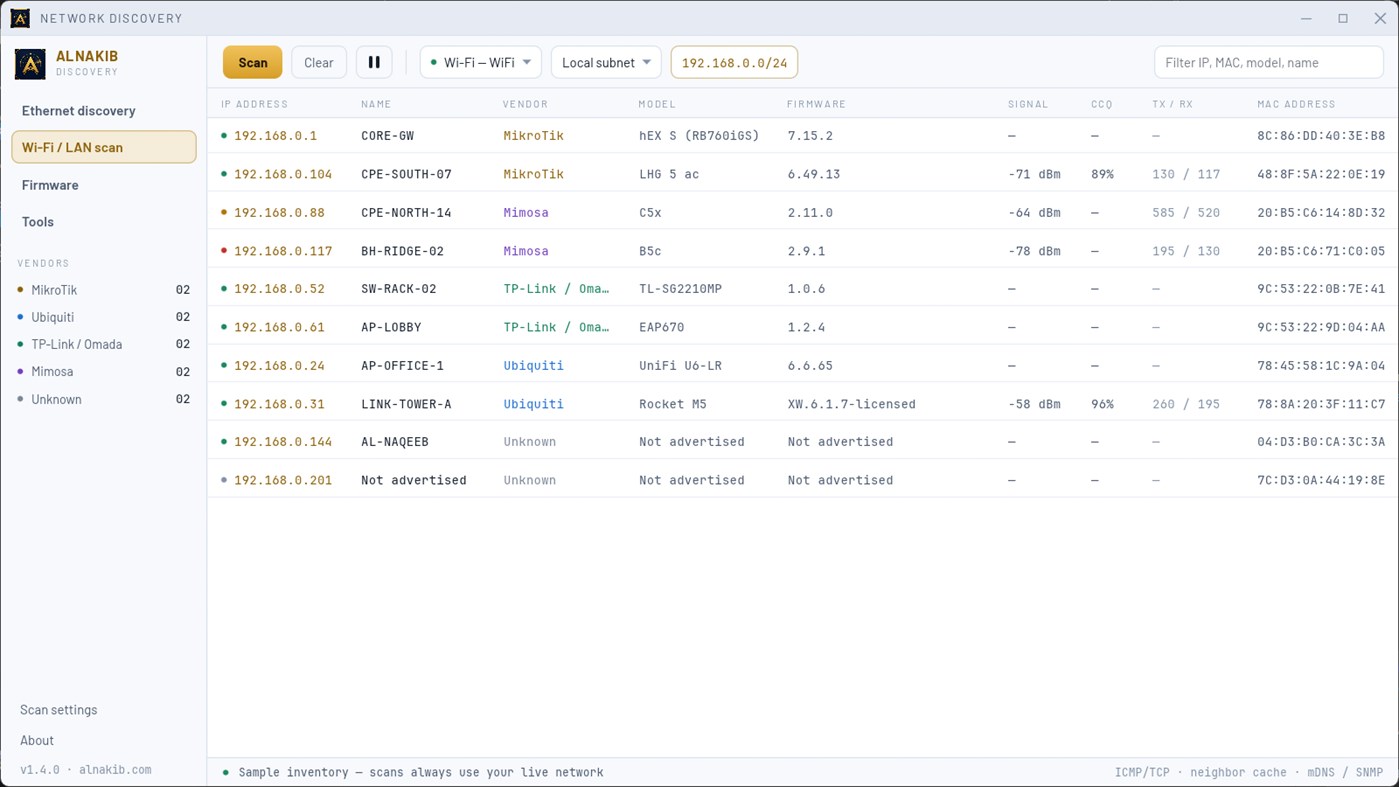This screenshot has height=787, width=1399.
Task: Click IP address 192.168.0.117
Action: pyautogui.click(x=283, y=251)
